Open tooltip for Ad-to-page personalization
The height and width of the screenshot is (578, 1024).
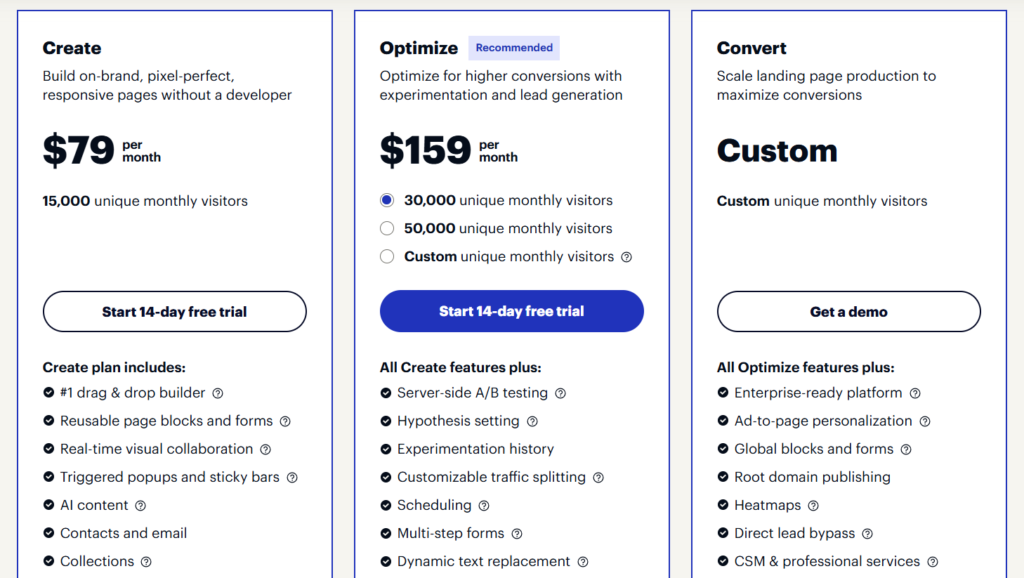(x=924, y=420)
